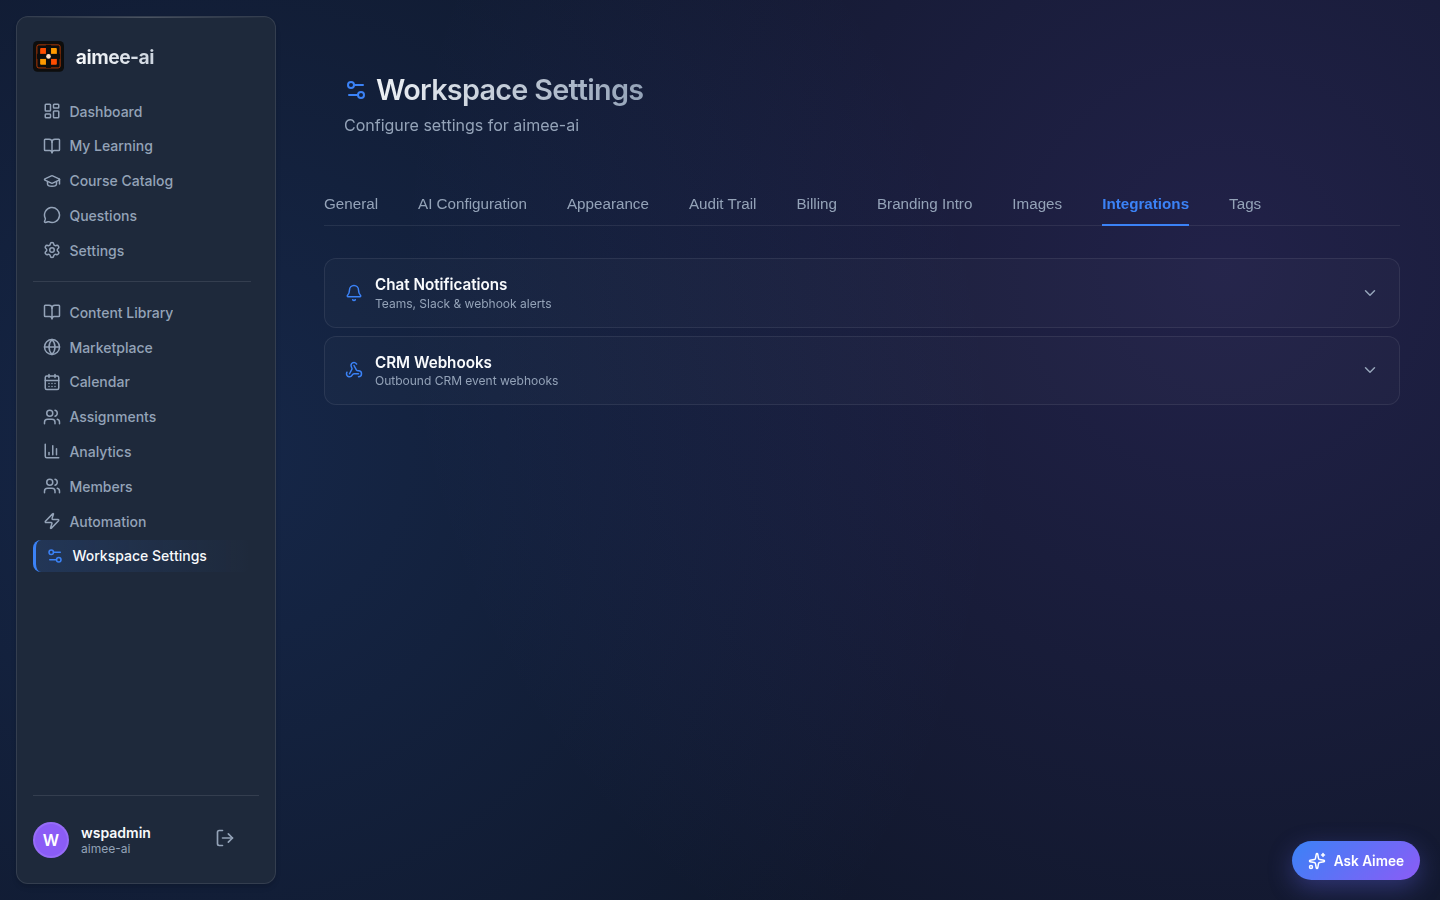Click the aimee-ai logo icon
Screen dimensions: 1440x900
(48, 57)
